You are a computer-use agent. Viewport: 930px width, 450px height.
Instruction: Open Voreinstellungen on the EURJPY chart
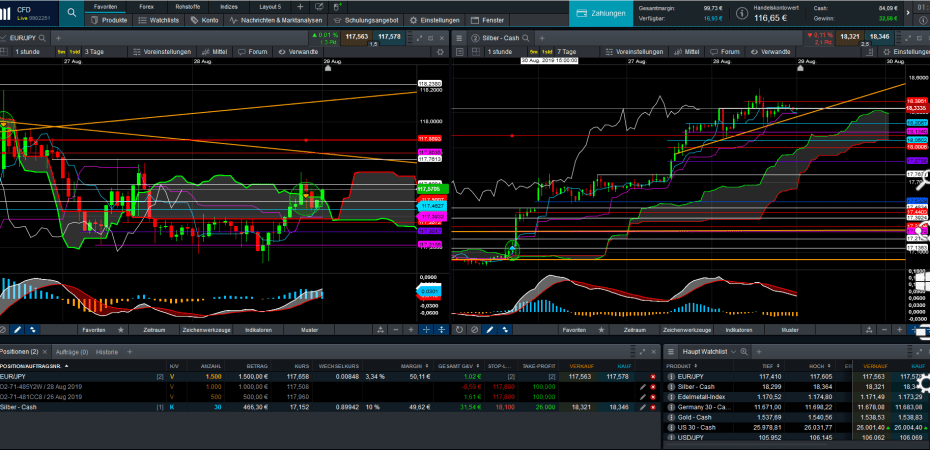click(x=163, y=51)
